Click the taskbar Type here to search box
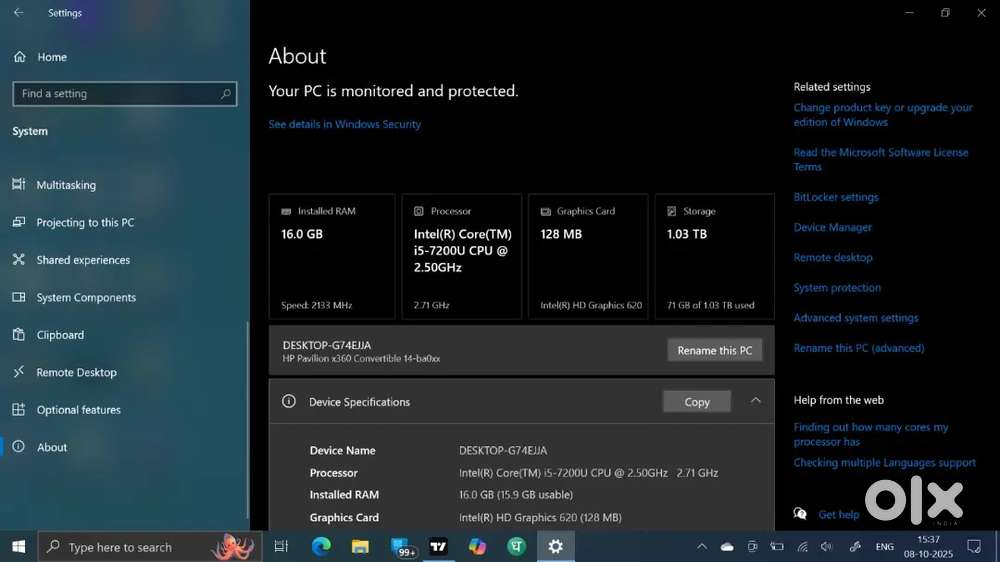 [150, 547]
